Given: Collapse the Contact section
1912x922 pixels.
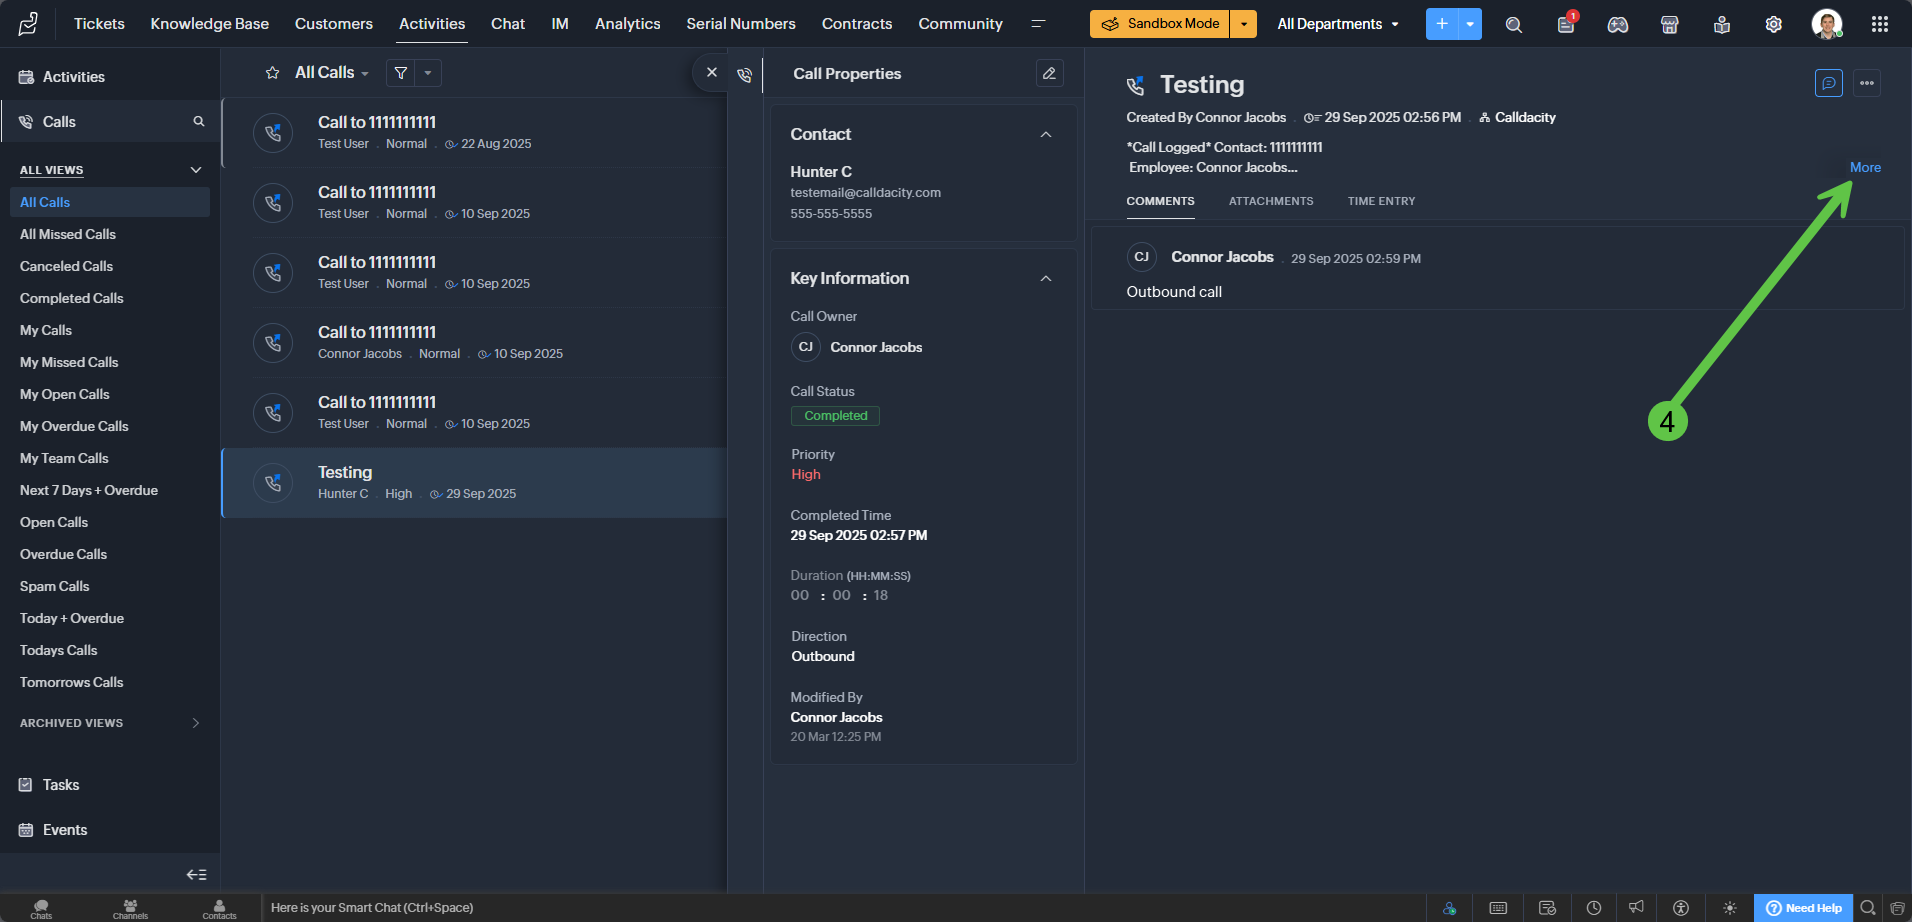Looking at the screenshot, I should pos(1046,135).
